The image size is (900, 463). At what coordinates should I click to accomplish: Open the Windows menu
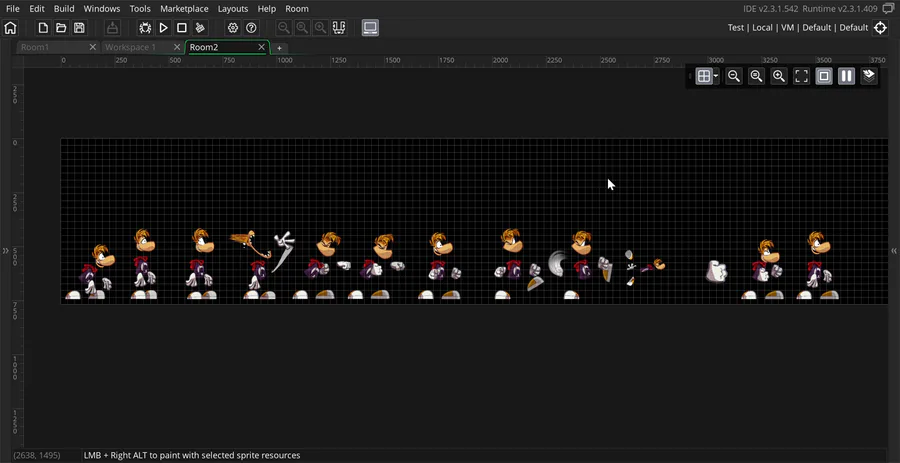pos(102,9)
